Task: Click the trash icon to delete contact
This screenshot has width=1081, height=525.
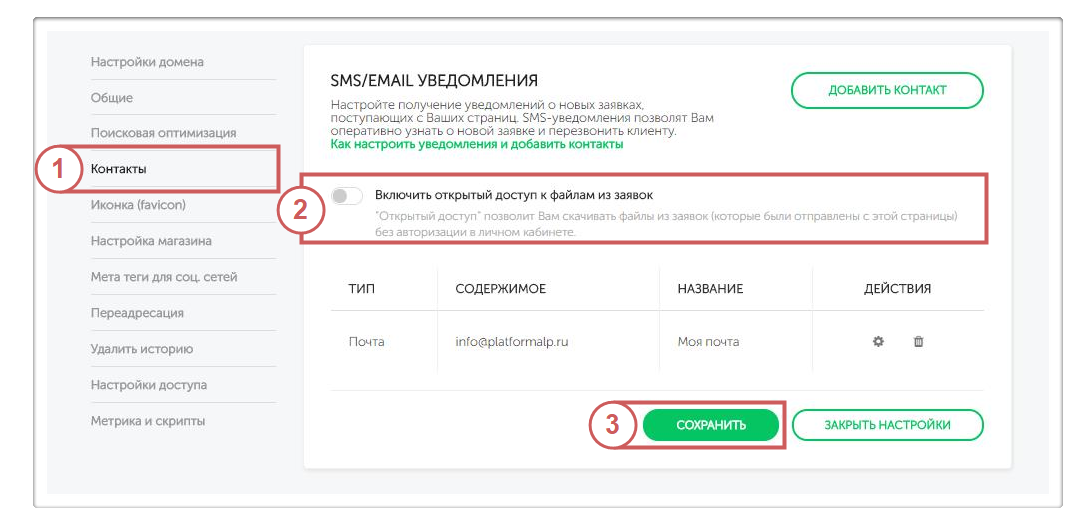Action: coord(918,342)
